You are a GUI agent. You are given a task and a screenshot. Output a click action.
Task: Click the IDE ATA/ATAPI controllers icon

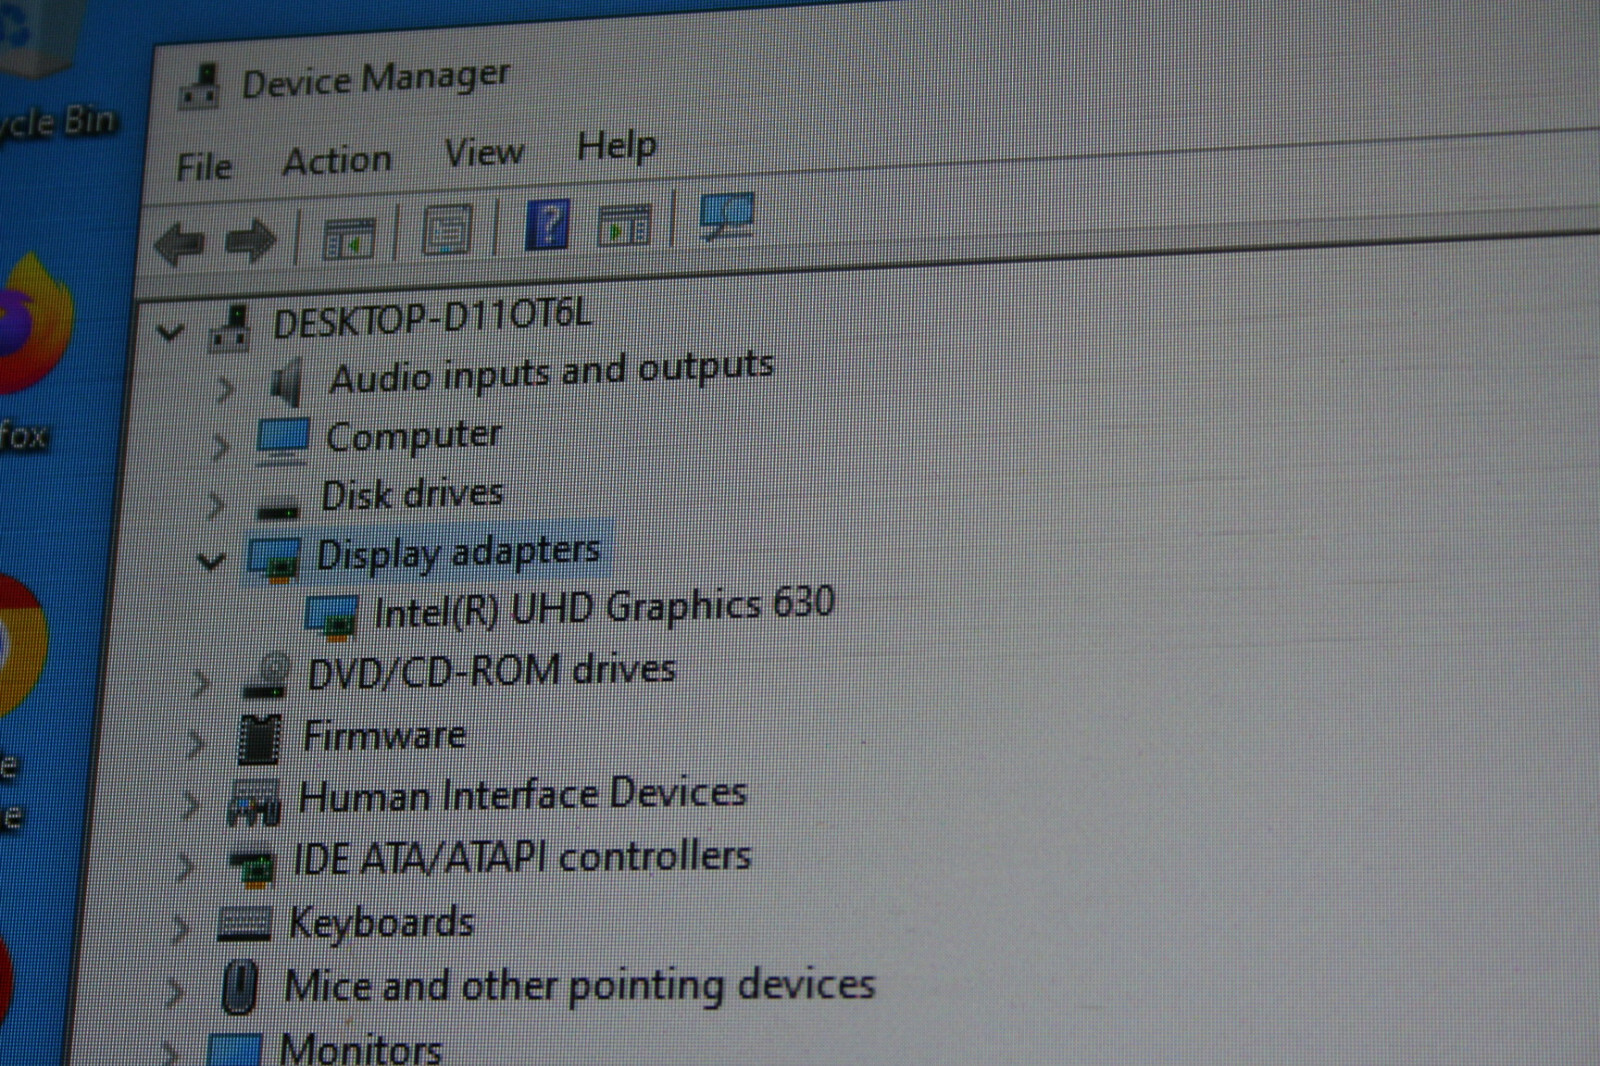point(251,867)
